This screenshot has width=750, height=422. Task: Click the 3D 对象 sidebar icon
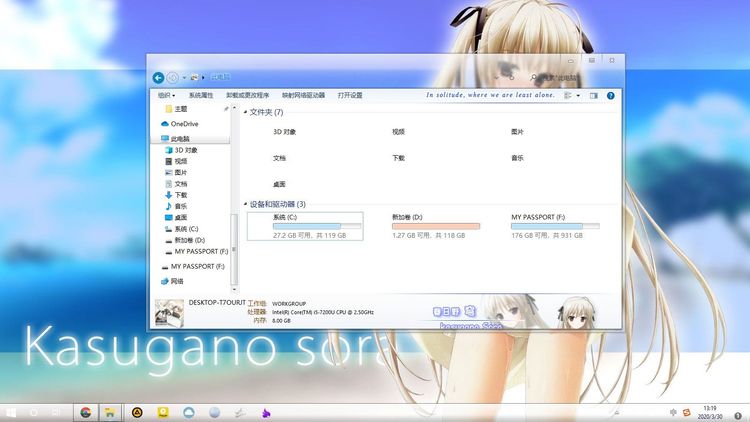click(x=168, y=150)
